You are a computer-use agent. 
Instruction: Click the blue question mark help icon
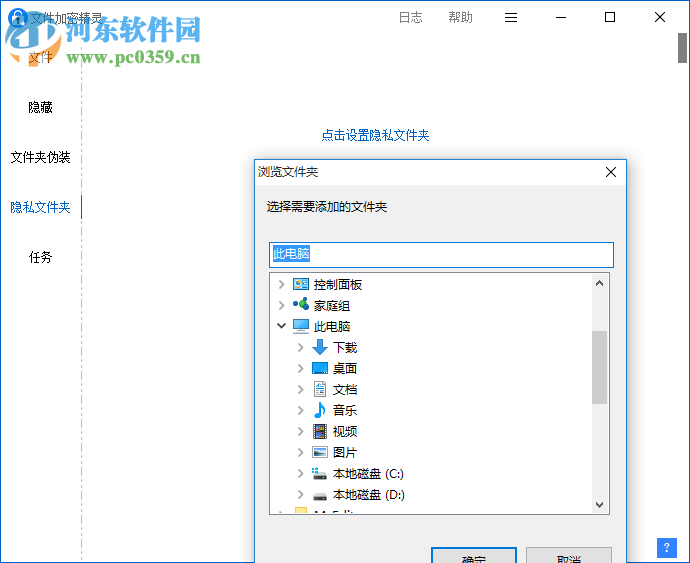pos(667,548)
